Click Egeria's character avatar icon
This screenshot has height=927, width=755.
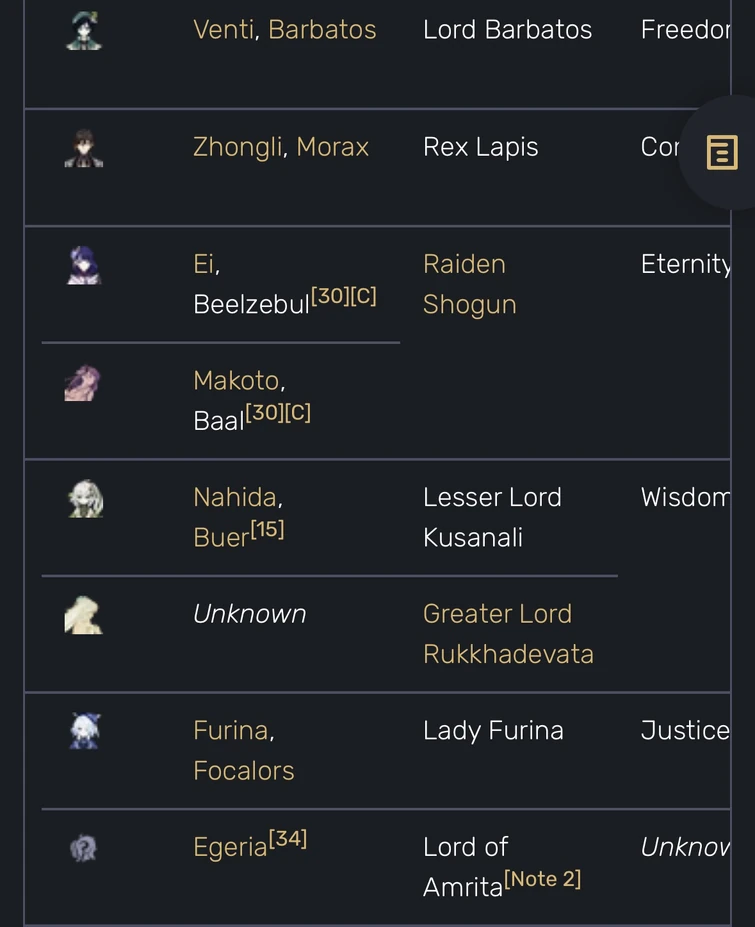click(x=85, y=847)
